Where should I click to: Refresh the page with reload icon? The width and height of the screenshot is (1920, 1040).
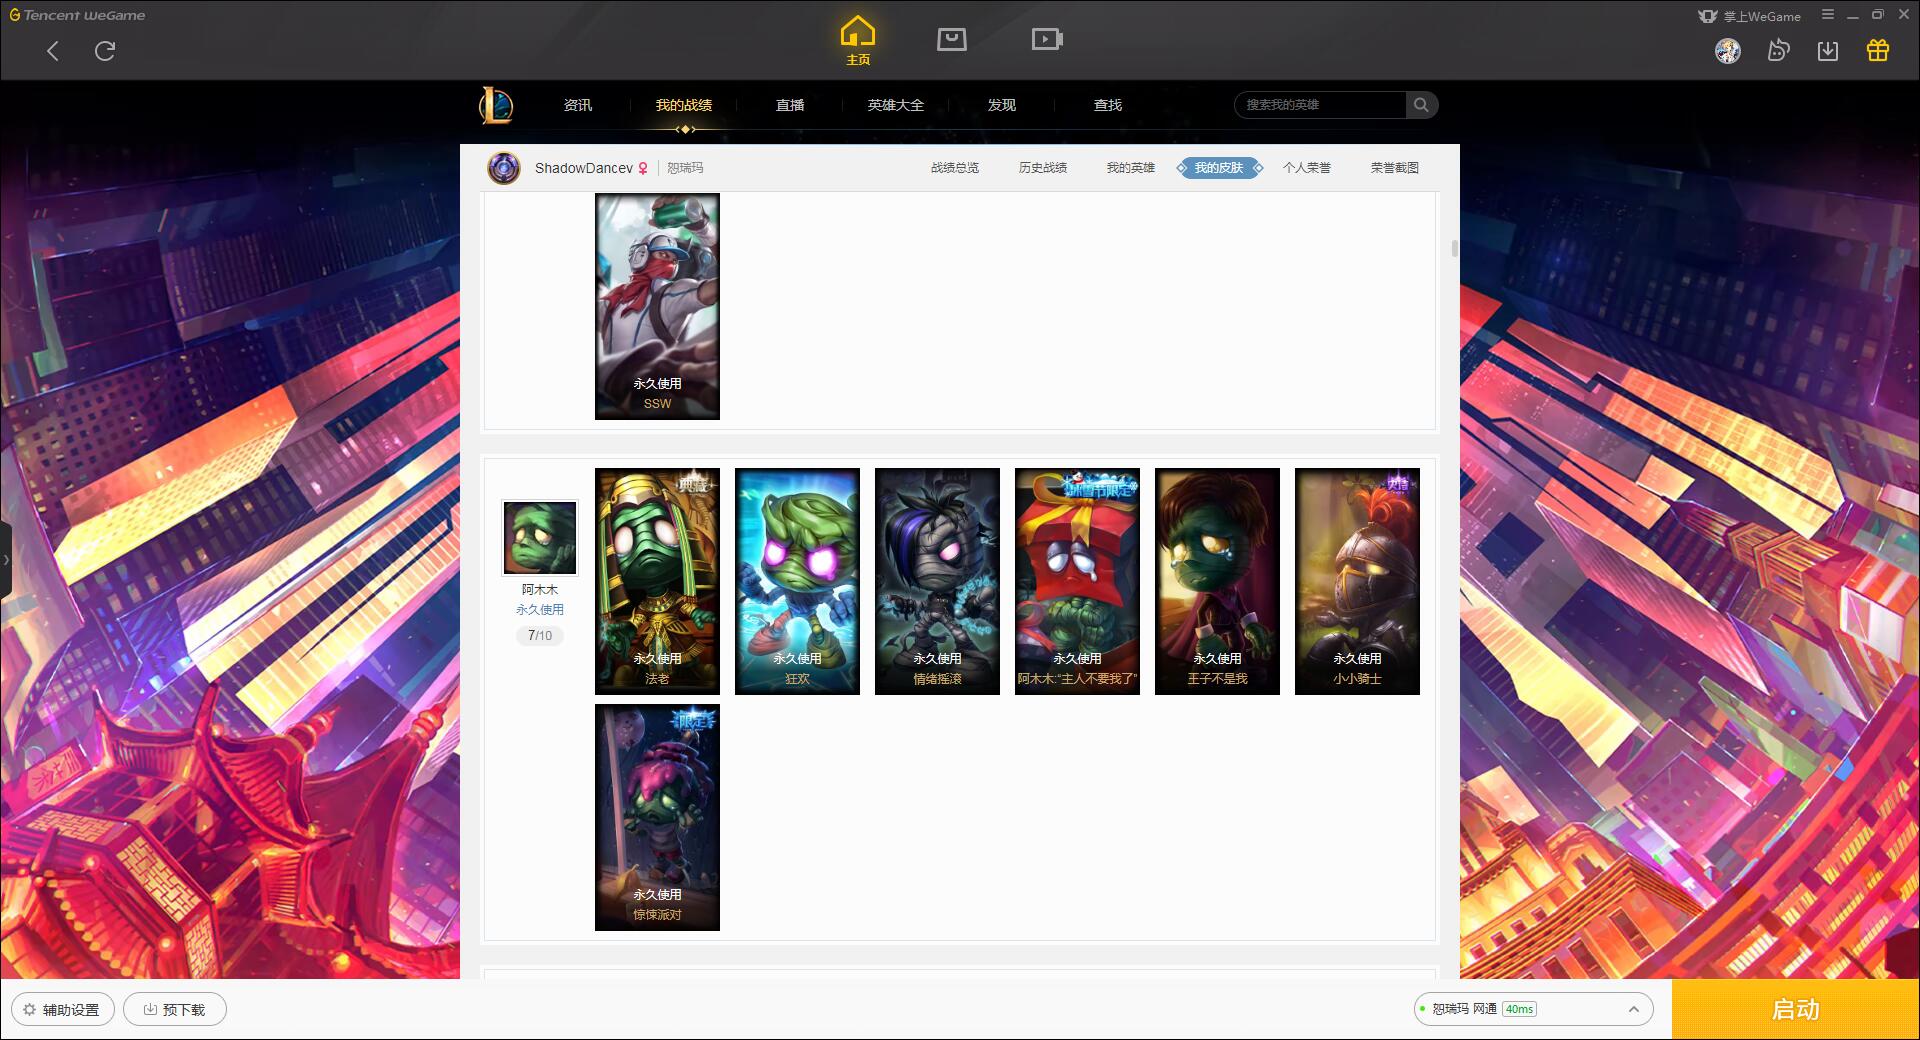(x=105, y=51)
